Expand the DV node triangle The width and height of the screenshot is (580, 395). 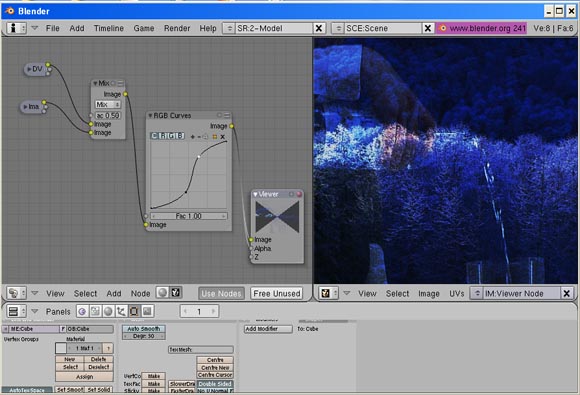coord(29,69)
